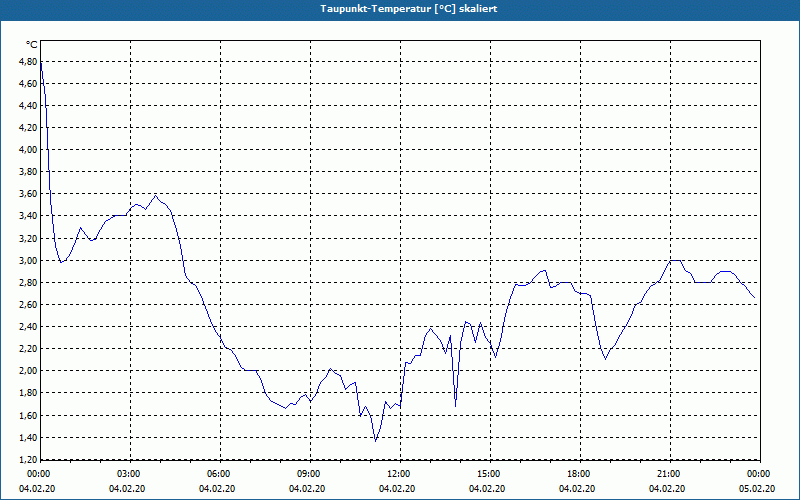Click the 4,00 y-axis value
Viewport: 800px width, 500px height.
click(x=28, y=149)
